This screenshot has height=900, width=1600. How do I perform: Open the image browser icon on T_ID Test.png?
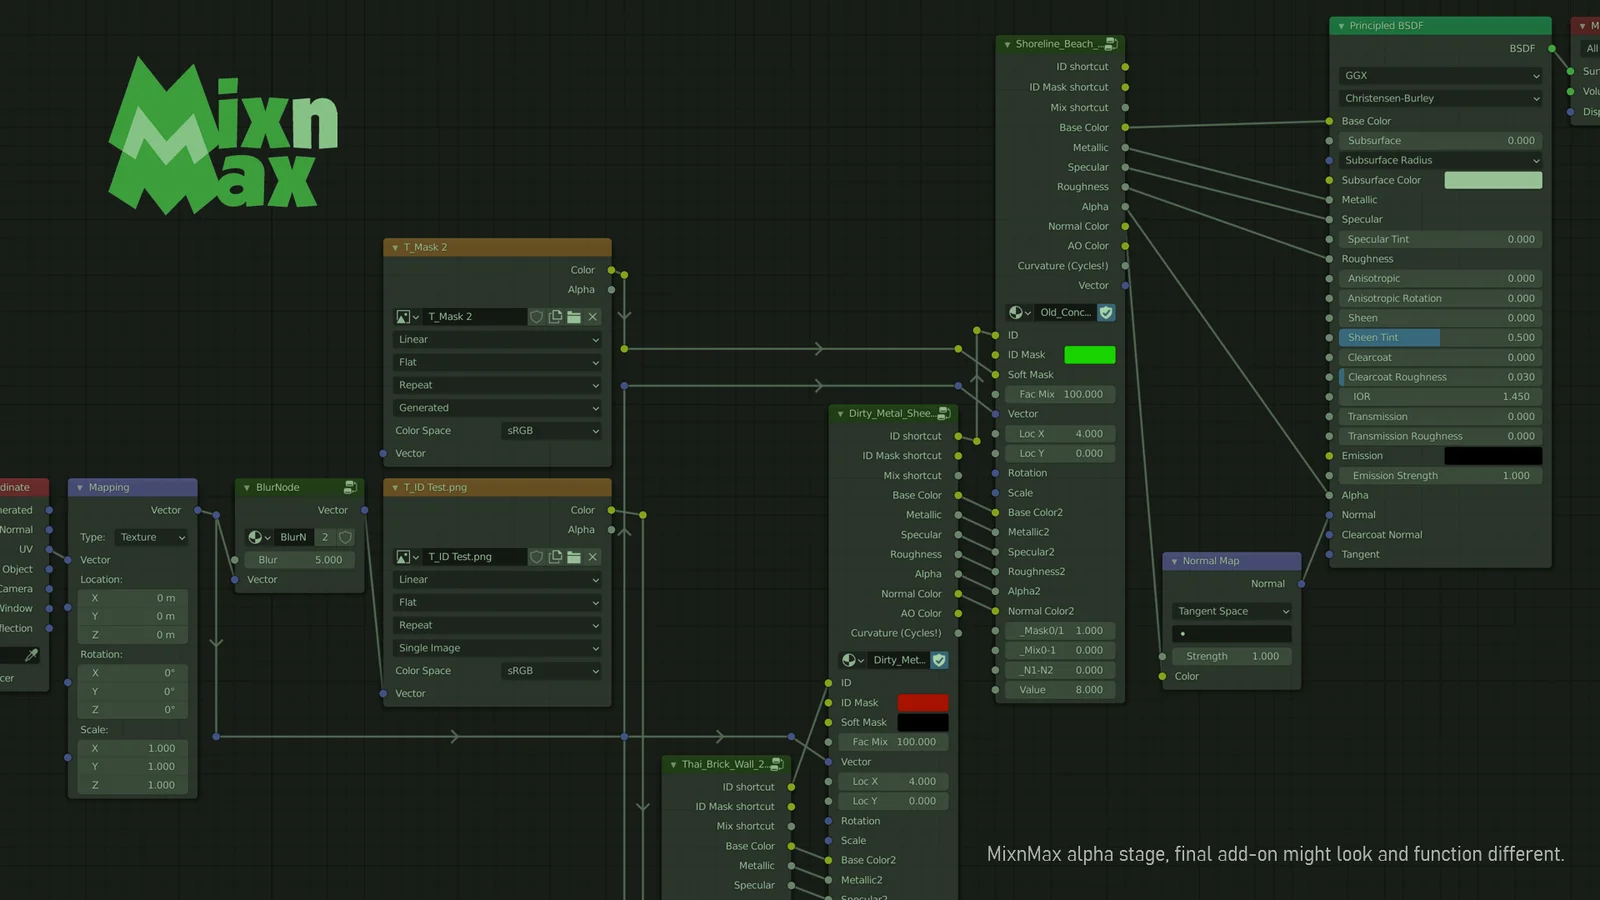[x=406, y=557]
